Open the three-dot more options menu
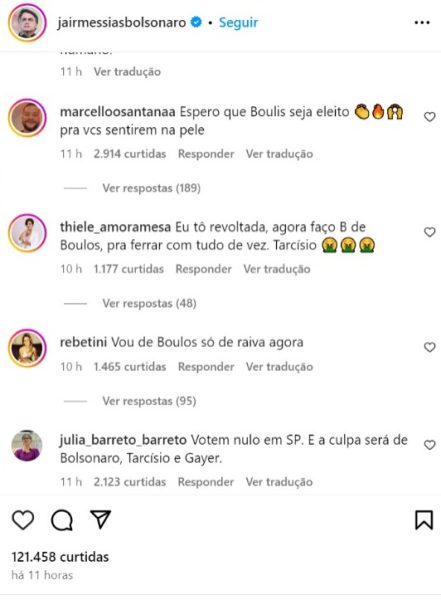This screenshot has width=441, height=600. (422, 23)
